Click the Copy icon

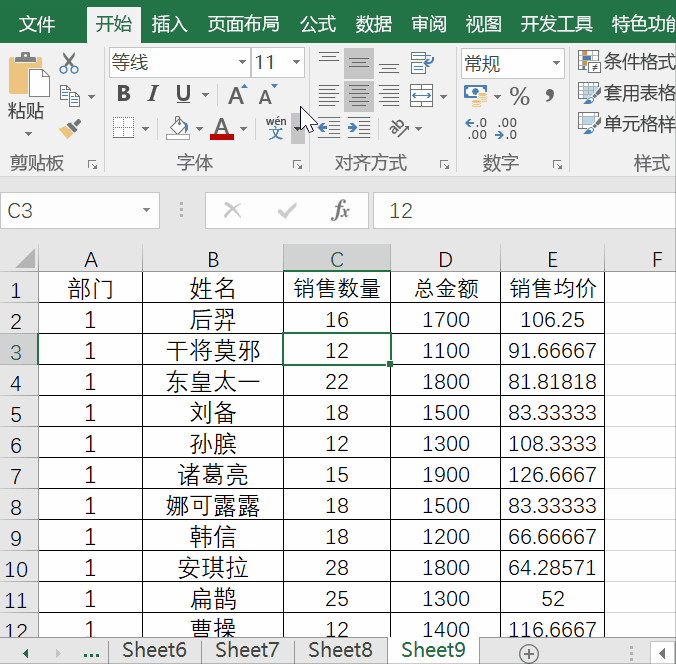(70, 96)
